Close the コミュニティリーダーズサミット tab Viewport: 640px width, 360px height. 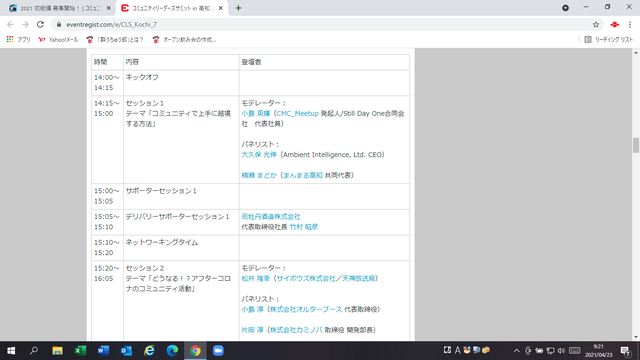(x=221, y=8)
